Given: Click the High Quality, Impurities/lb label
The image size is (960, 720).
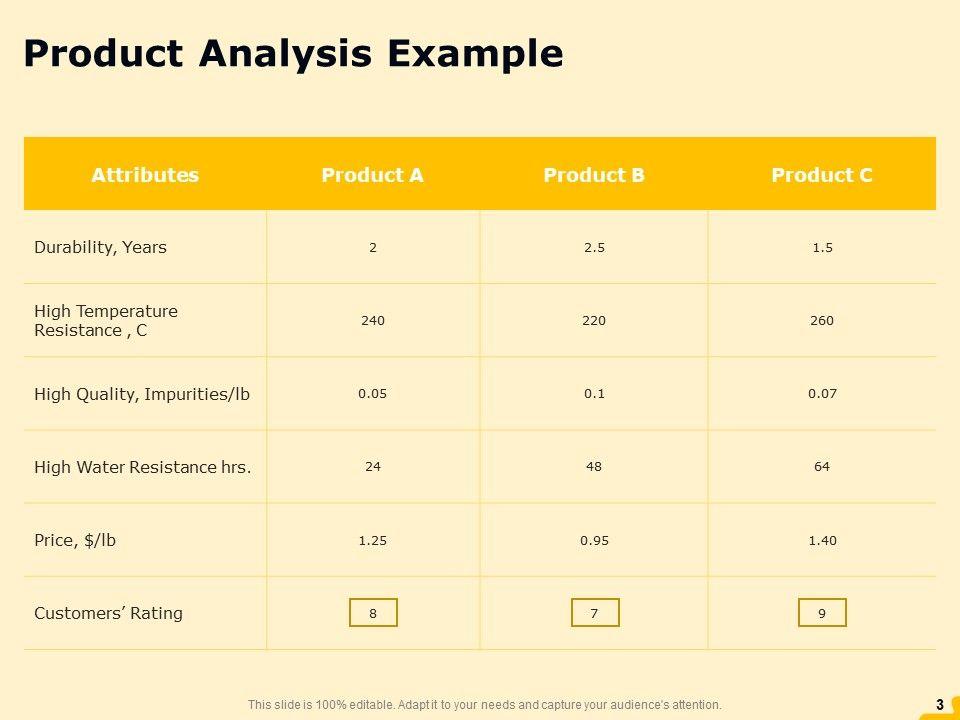Looking at the screenshot, I should point(142,394).
